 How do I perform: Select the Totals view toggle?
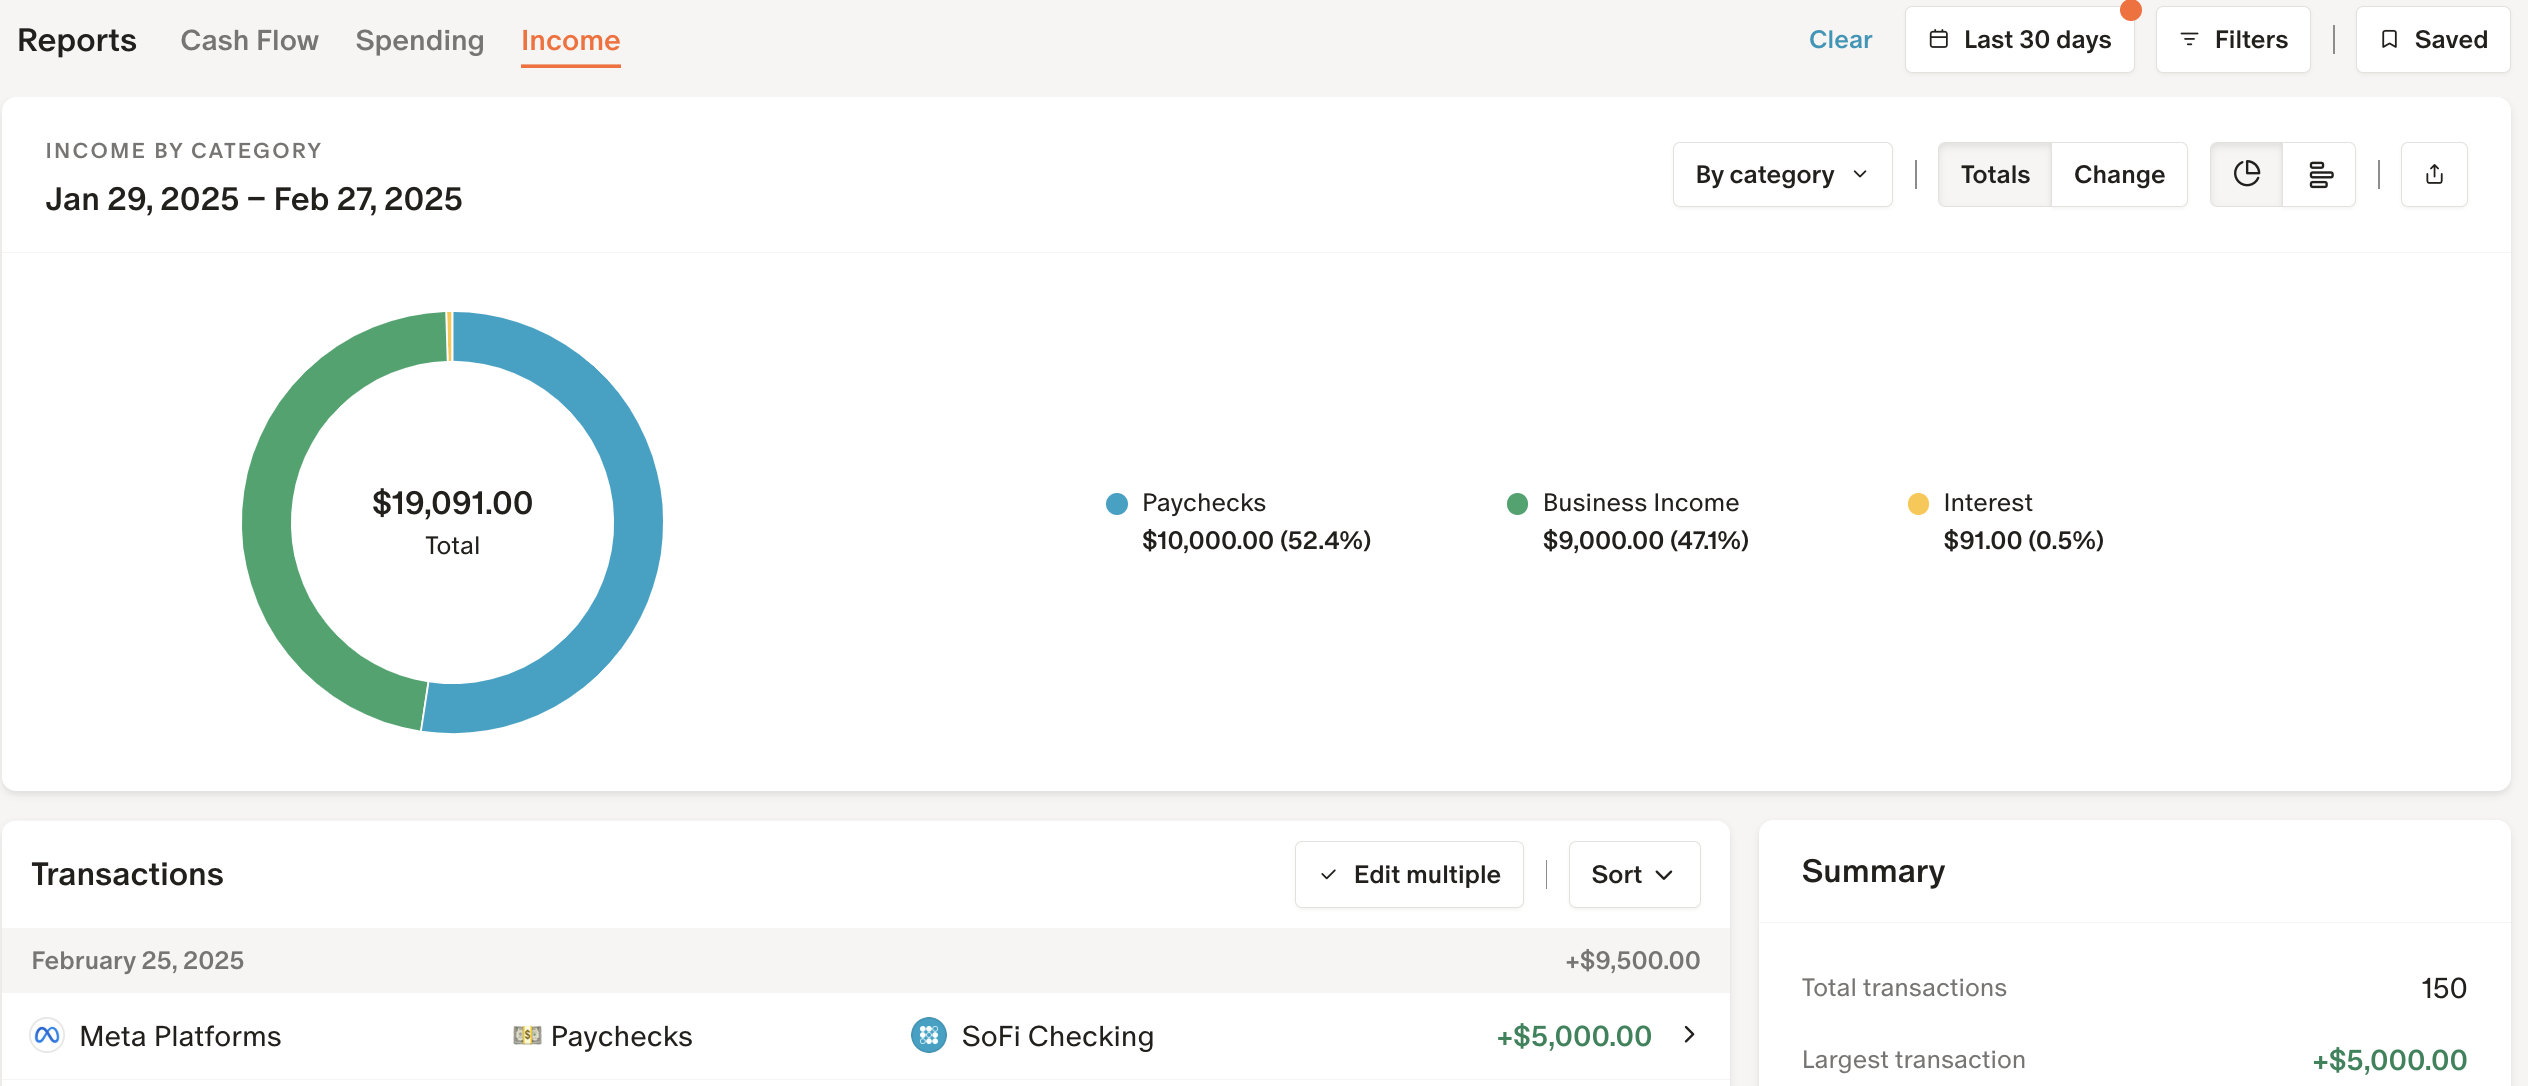(x=1994, y=174)
